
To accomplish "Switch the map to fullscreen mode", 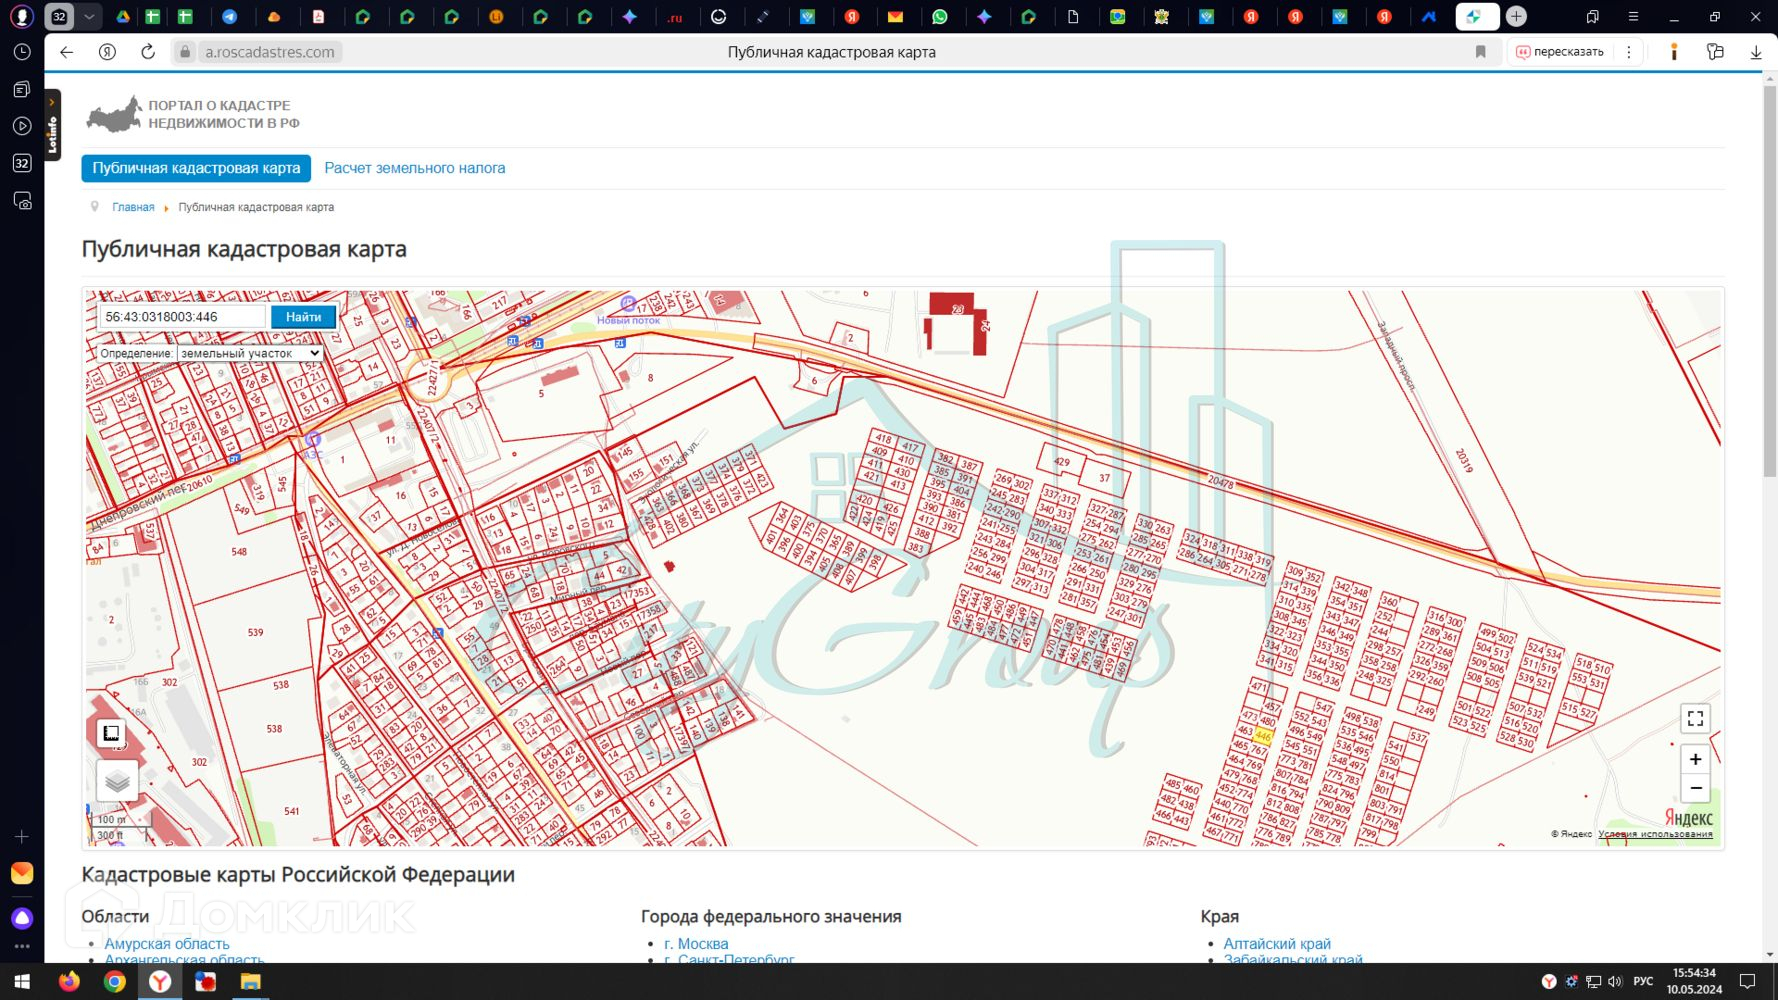I will (1695, 719).
